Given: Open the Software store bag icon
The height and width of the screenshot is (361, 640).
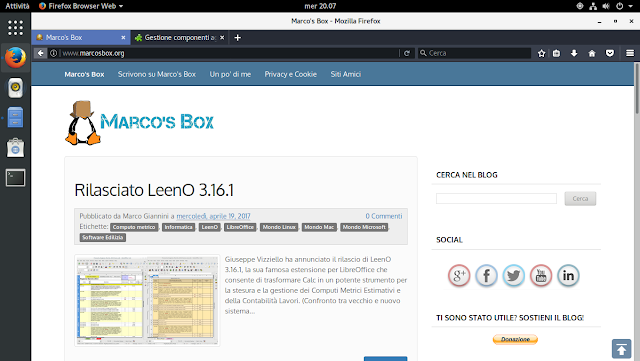Looking at the screenshot, I should (x=16, y=147).
